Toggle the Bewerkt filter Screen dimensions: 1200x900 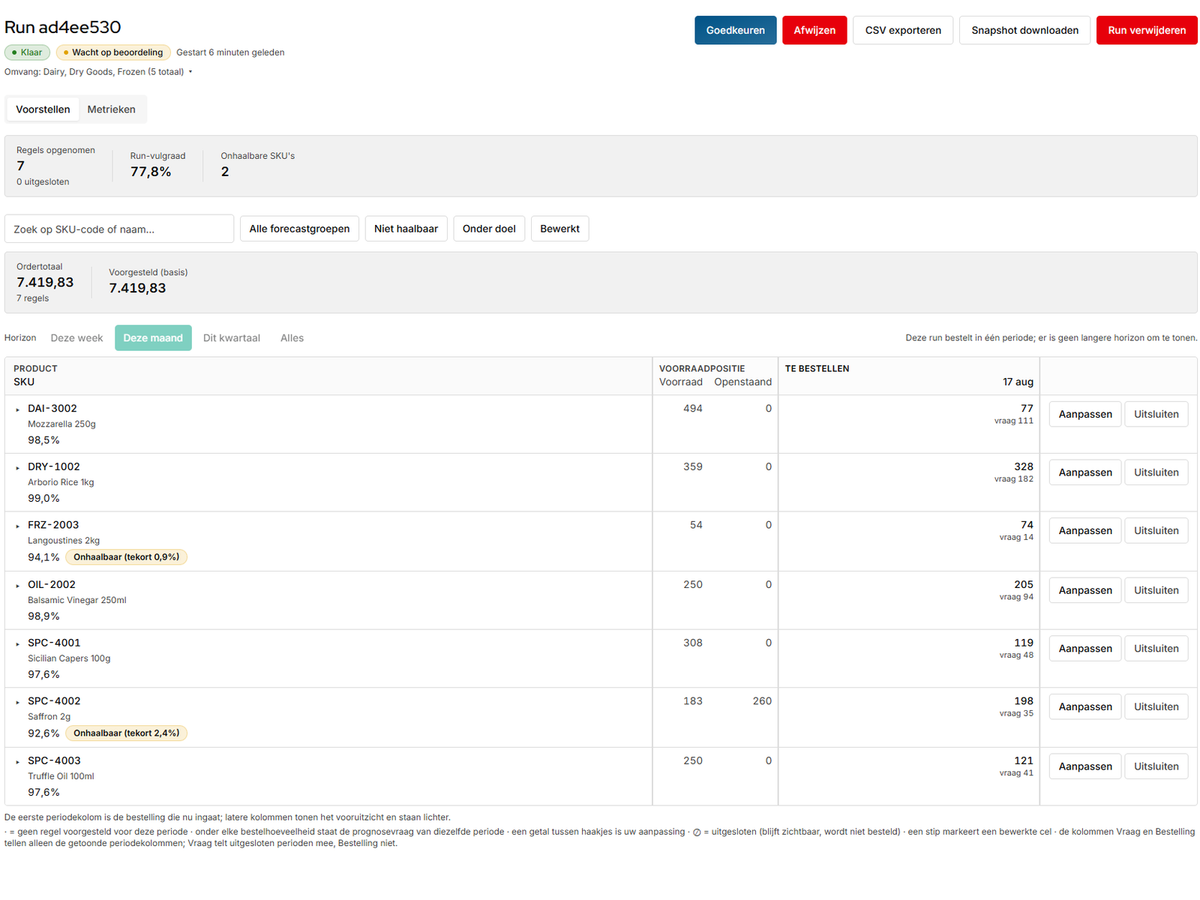(560, 229)
